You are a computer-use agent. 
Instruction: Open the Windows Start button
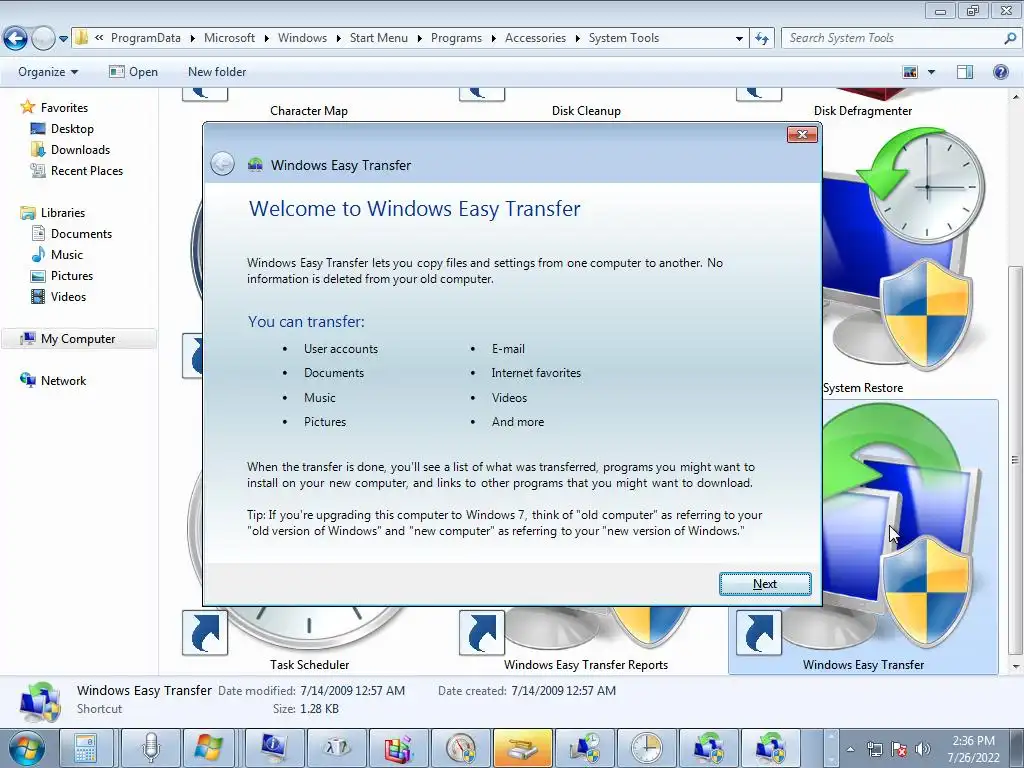(26, 748)
